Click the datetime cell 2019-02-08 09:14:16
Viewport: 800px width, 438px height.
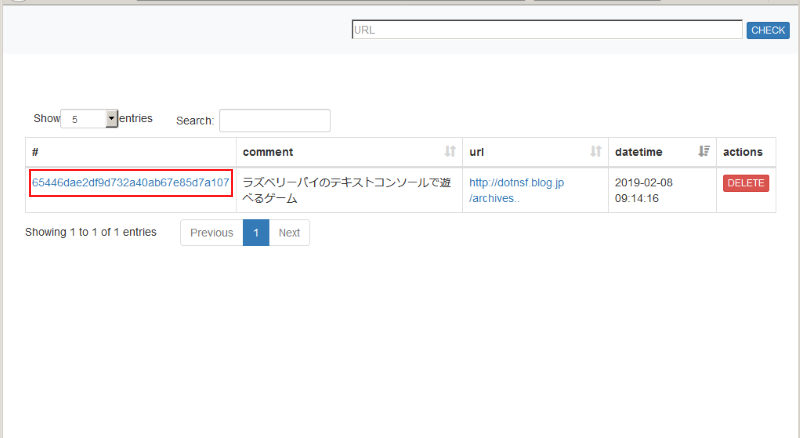[x=662, y=190]
